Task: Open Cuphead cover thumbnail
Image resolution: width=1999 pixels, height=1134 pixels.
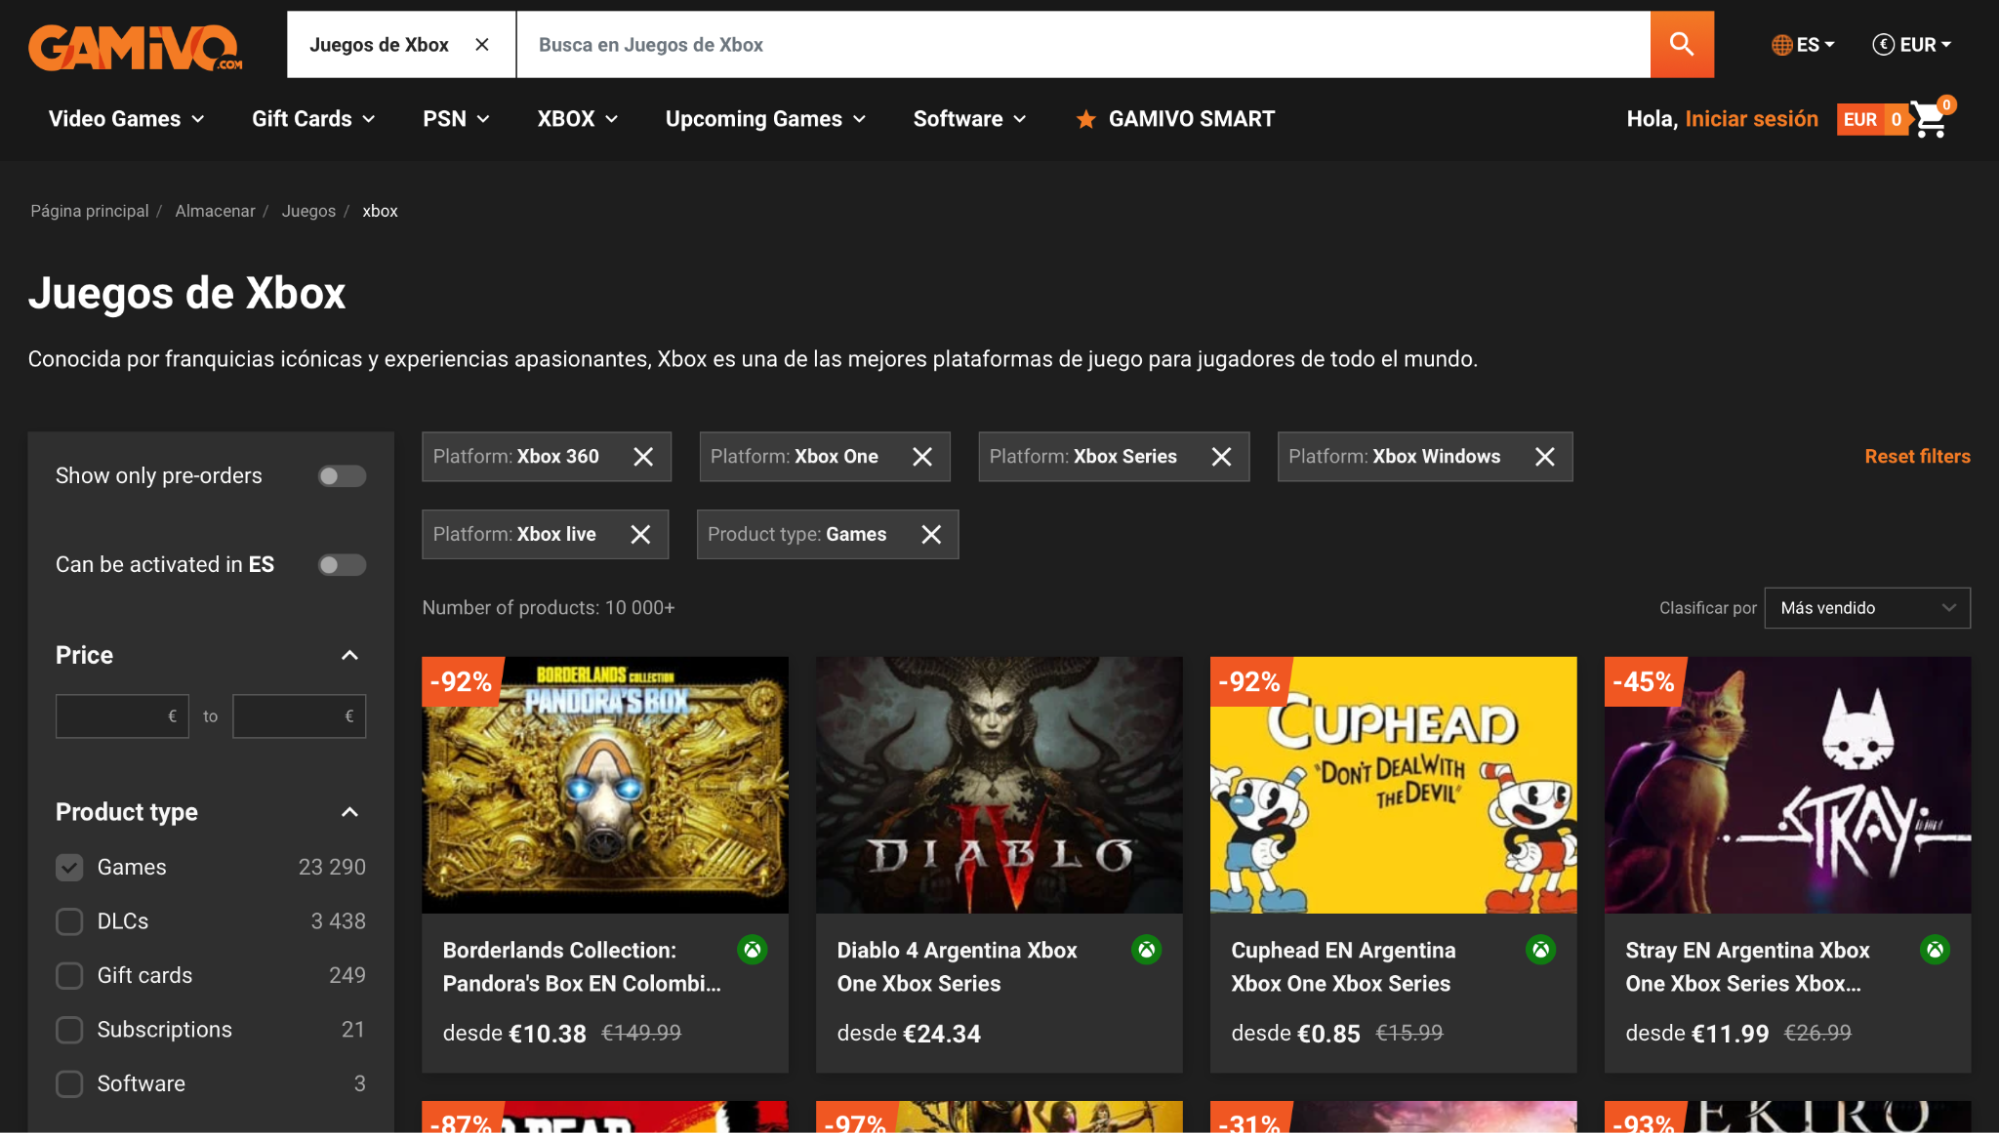Action: point(1393,785)
